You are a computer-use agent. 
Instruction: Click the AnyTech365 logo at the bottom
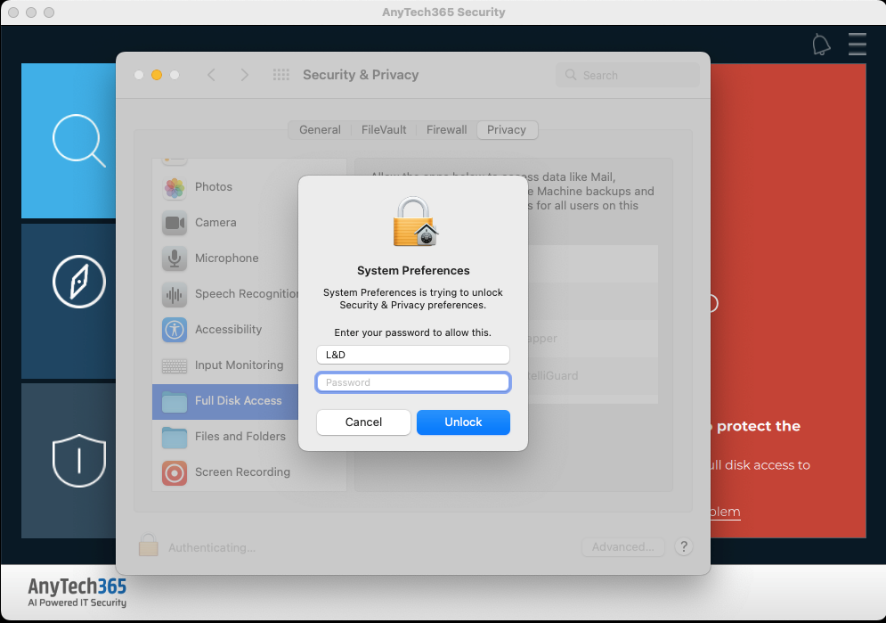pos(77,592)
